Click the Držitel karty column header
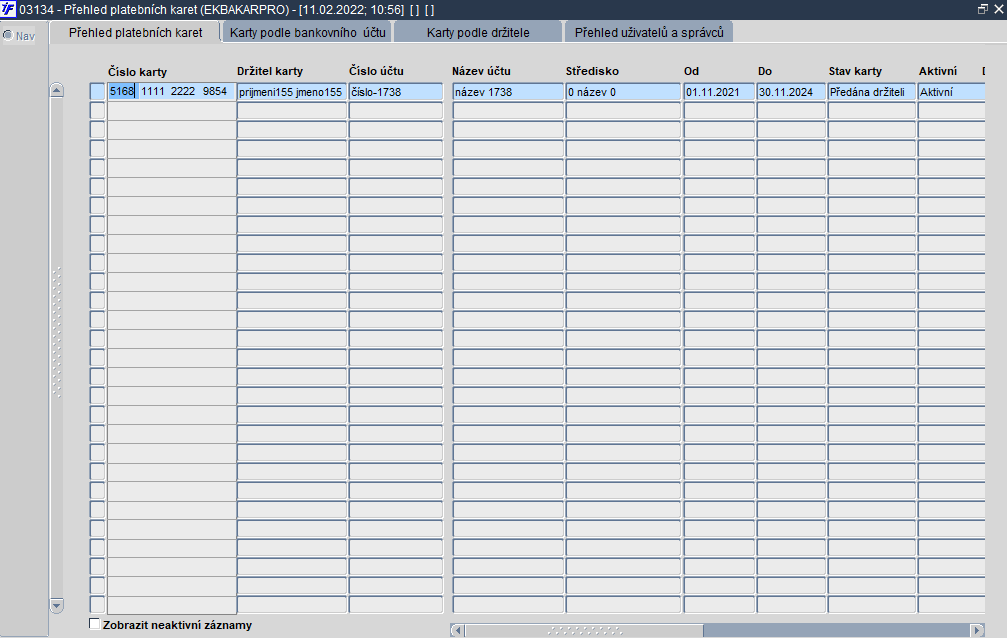This screenshot has height=638, width=1007. pyautogui.click(x=270, y=71)
